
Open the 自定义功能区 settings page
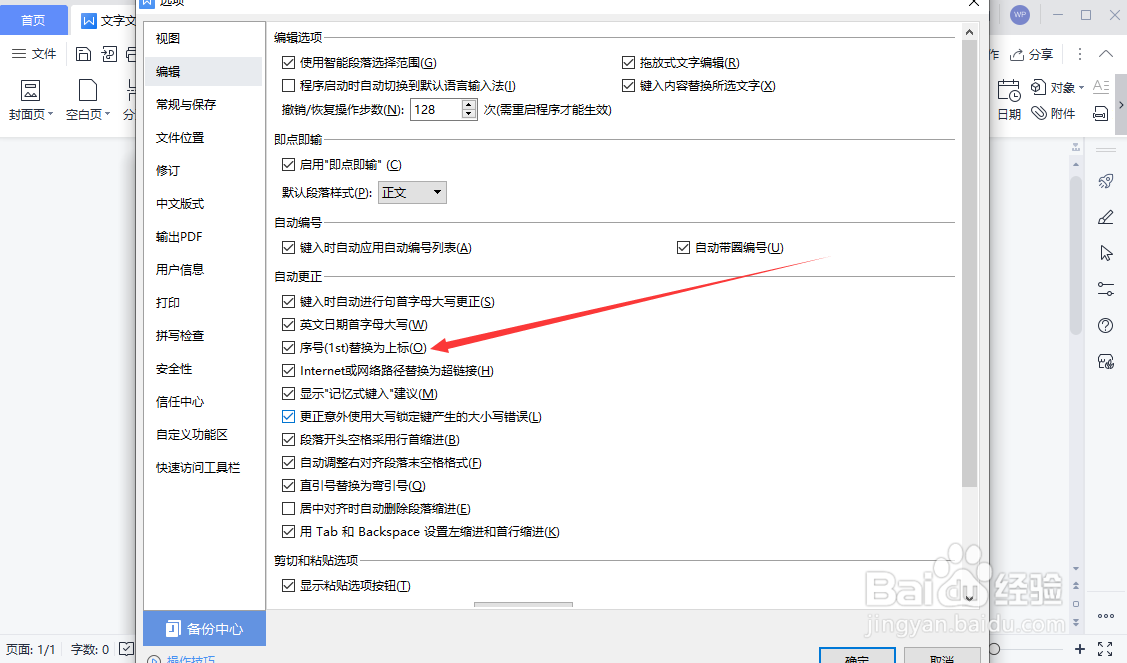[190, 434]
